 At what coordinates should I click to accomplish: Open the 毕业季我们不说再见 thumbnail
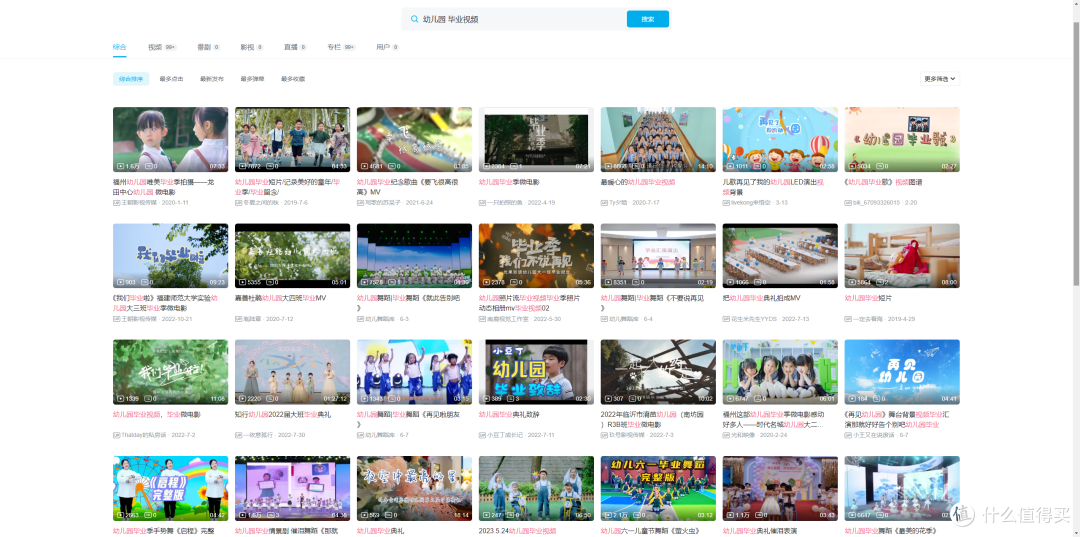click(536, 255)
